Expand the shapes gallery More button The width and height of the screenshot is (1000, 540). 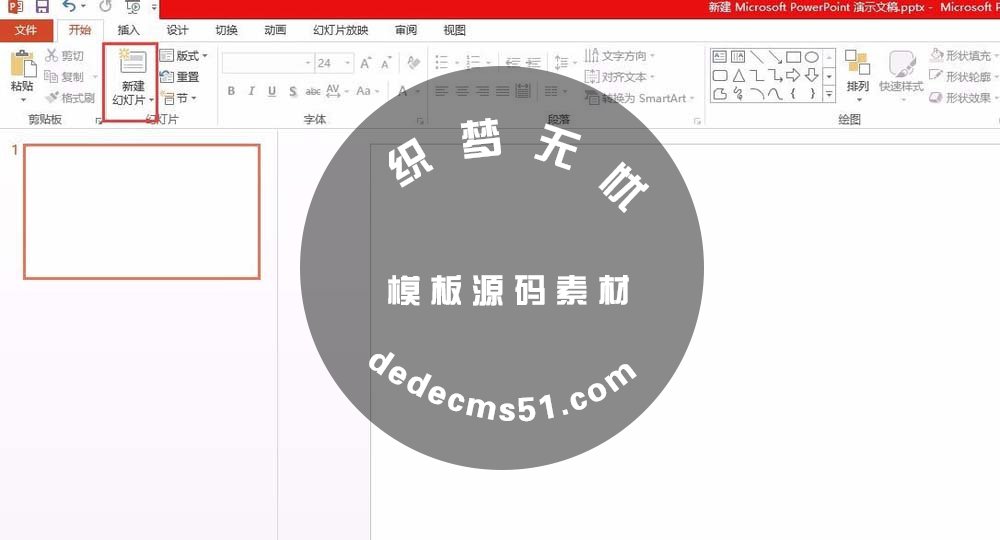point(829,94)
